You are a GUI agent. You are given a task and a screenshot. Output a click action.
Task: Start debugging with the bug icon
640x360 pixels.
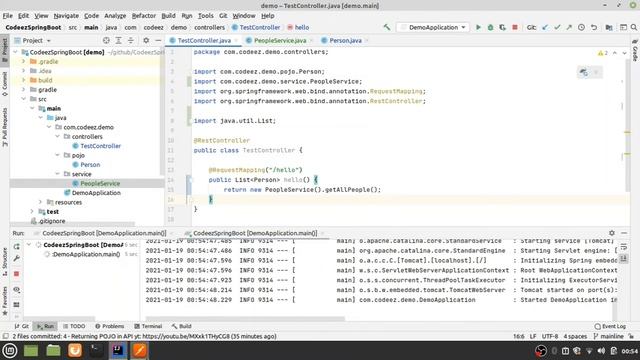(490, 27)
